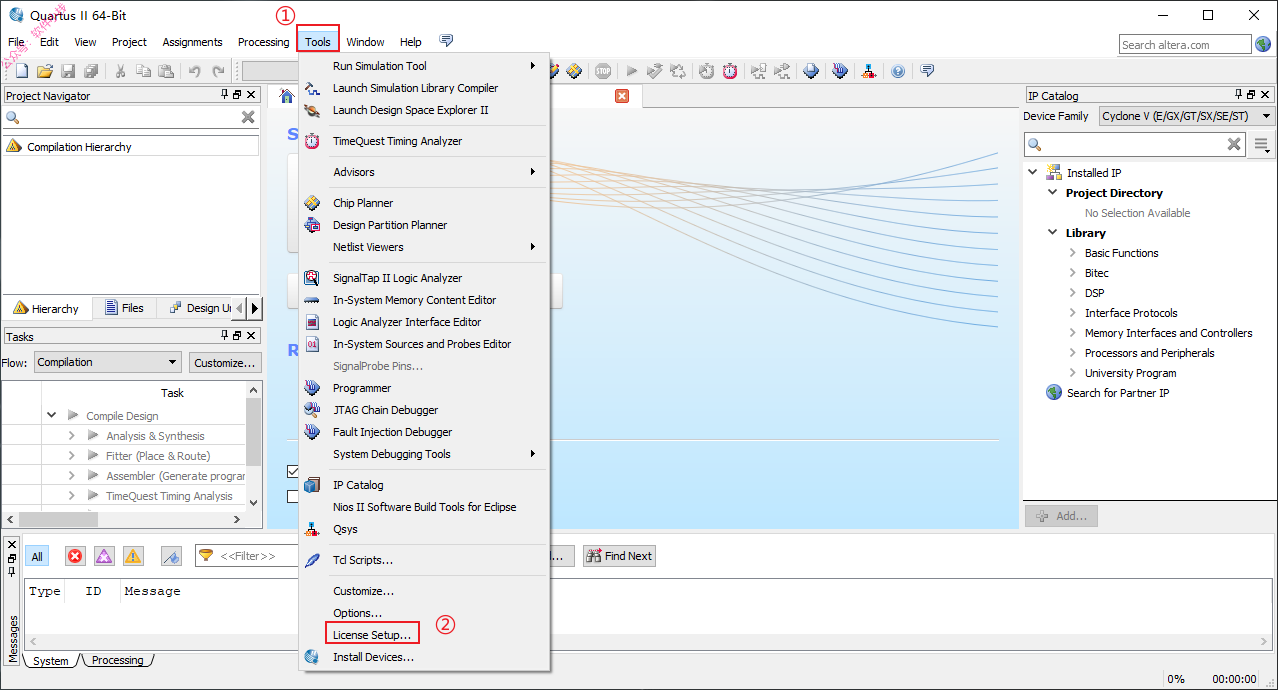The image size is (1278, 690).
Task: Open TimeQuest Timing Analyzer from menu
Action: pos(426,141)
